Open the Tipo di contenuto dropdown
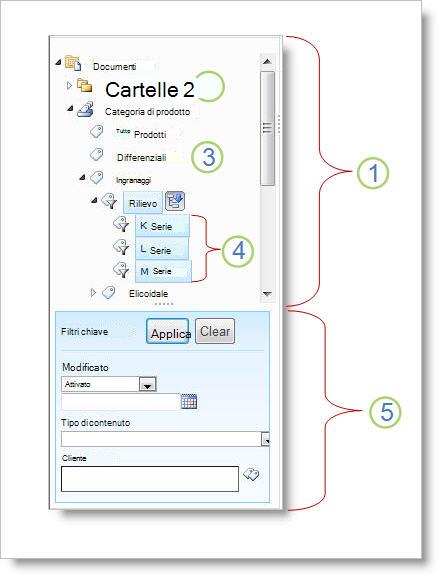Screen dimensions: 438x575 [266, 439]
